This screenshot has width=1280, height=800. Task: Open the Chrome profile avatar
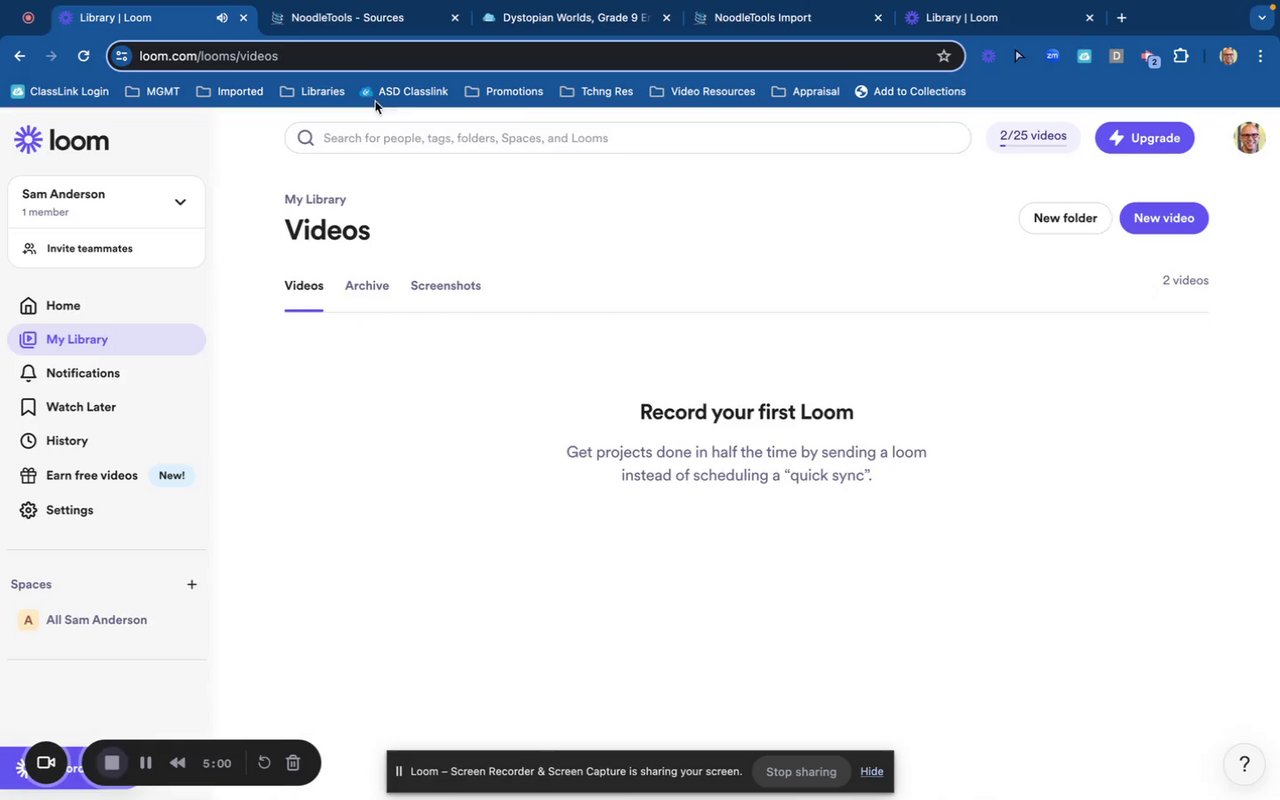point(1229,56)
